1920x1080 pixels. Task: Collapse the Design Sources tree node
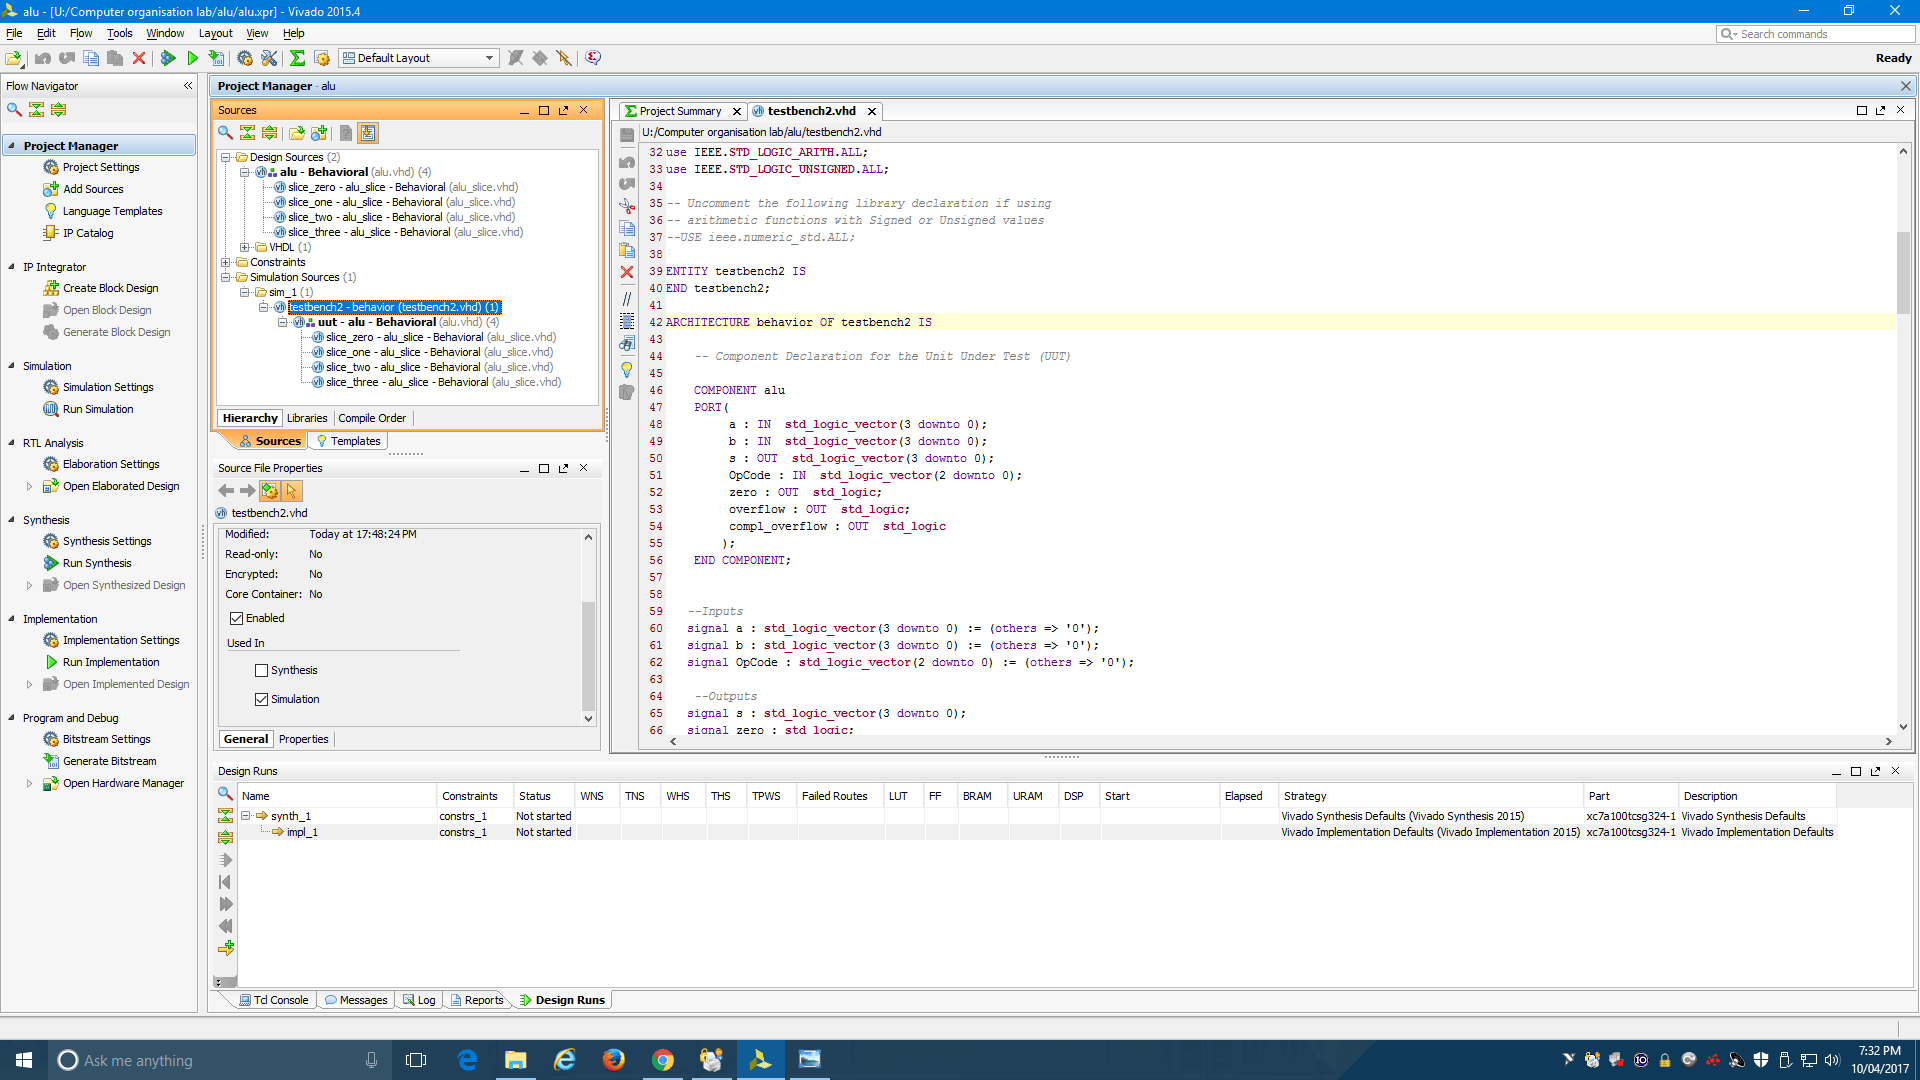pos(226,157)
